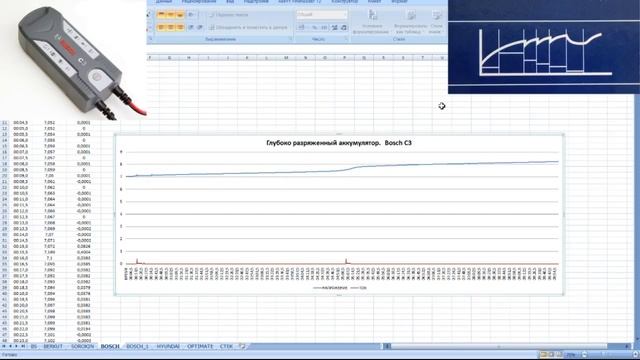Apply accounting number format icon
The width and height of the screenshot is (640, 360).
coord(302,27)
